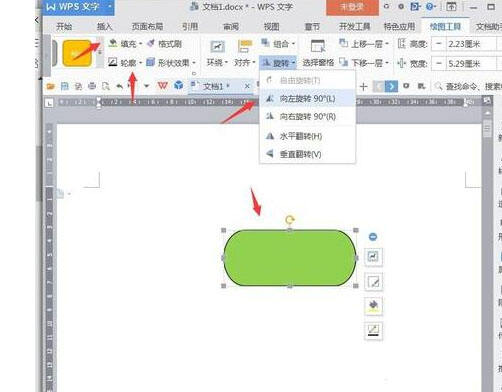Select the 绘图工具 ribbon tab

point(445,27)
